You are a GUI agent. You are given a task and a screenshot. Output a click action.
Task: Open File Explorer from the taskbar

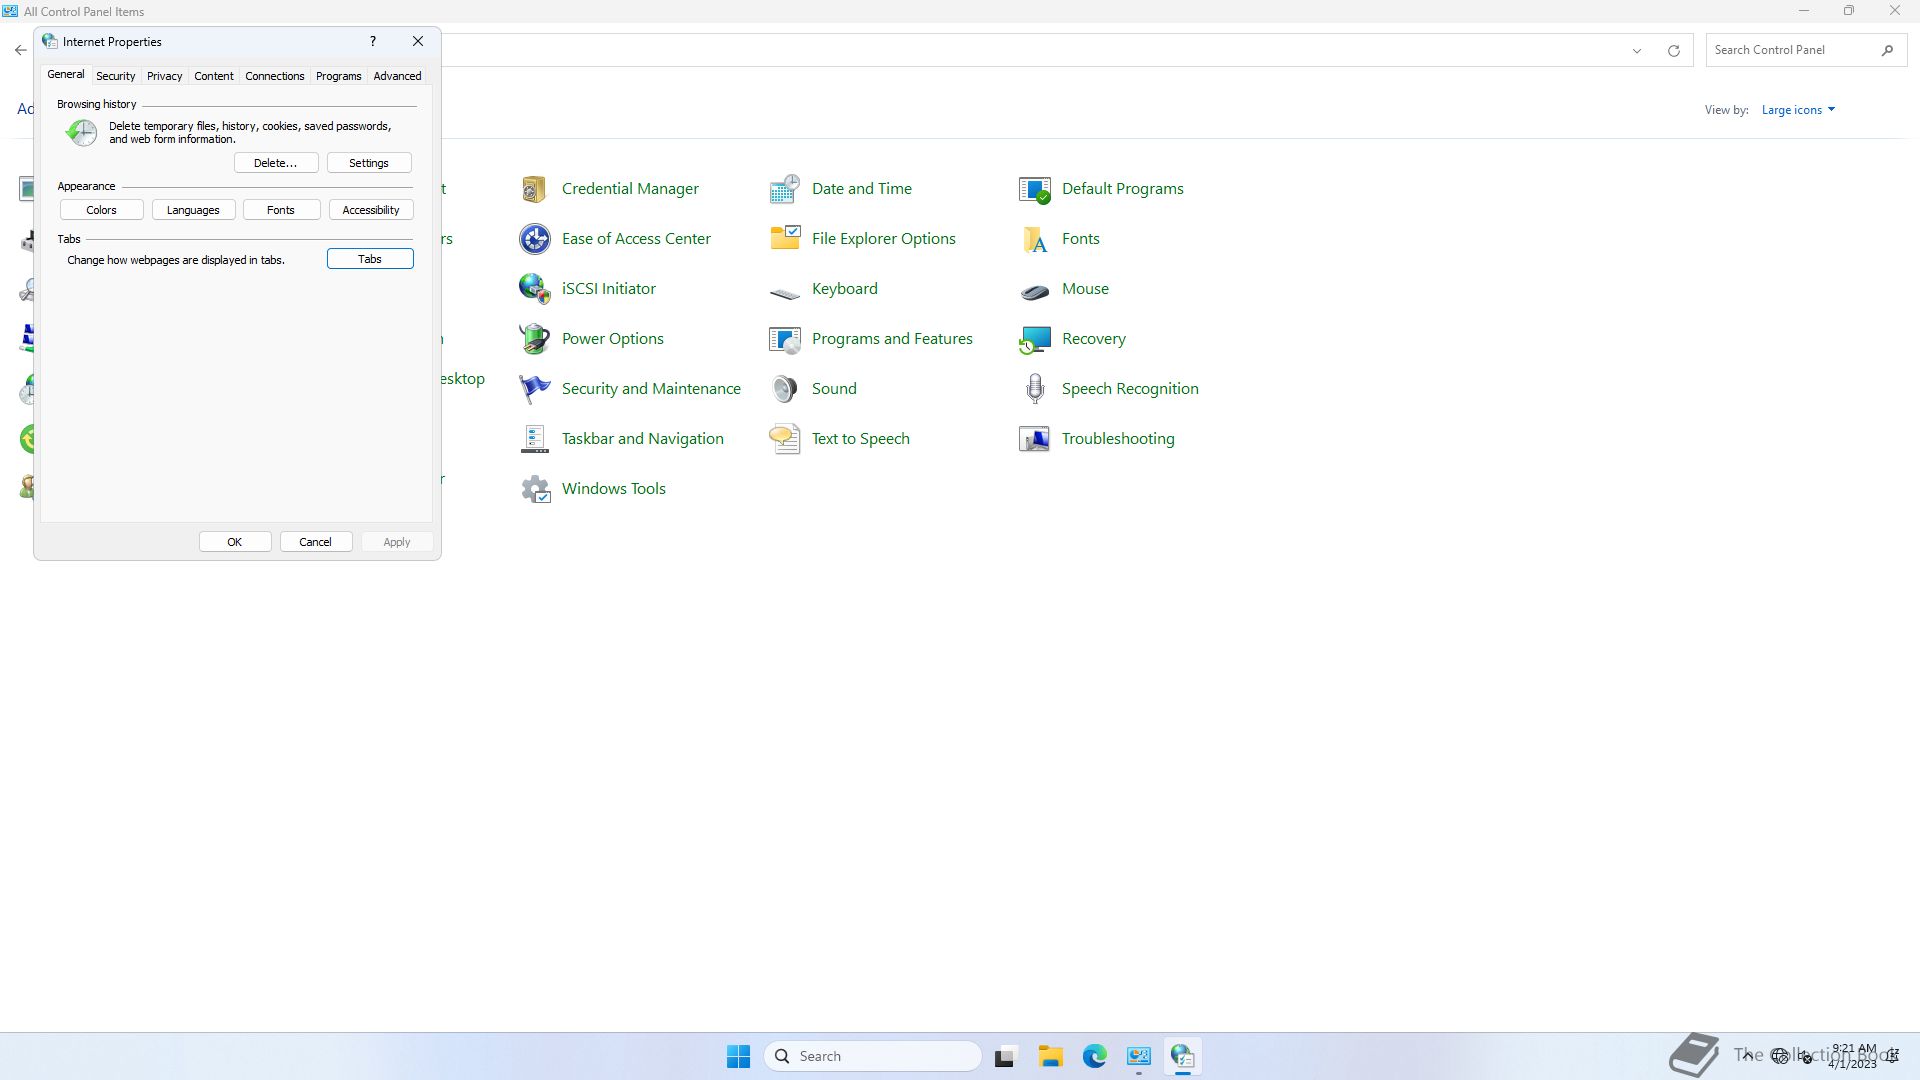(x=1050, y=1056)
